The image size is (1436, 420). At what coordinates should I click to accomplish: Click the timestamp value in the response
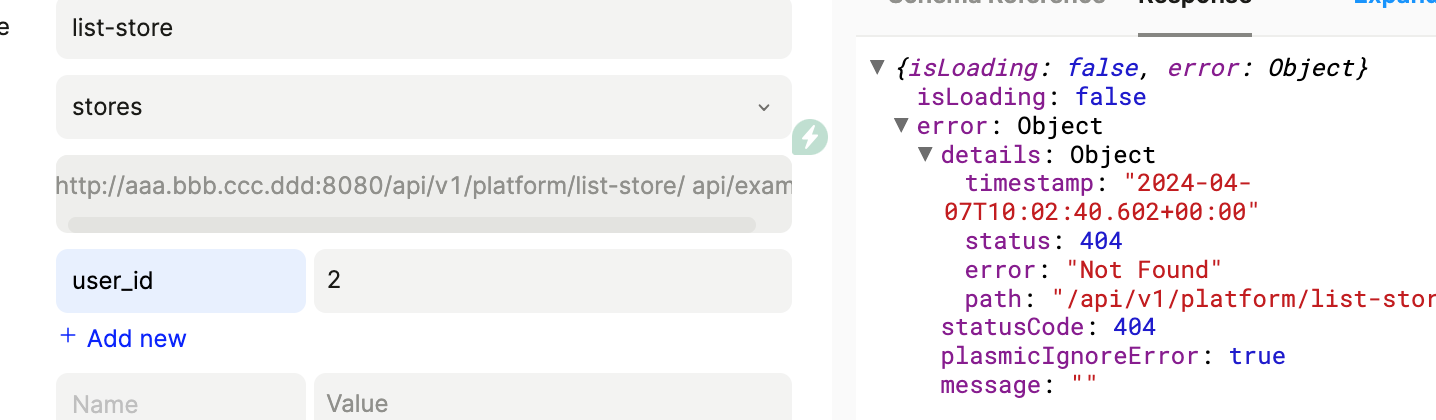[x=1100, y=198]
